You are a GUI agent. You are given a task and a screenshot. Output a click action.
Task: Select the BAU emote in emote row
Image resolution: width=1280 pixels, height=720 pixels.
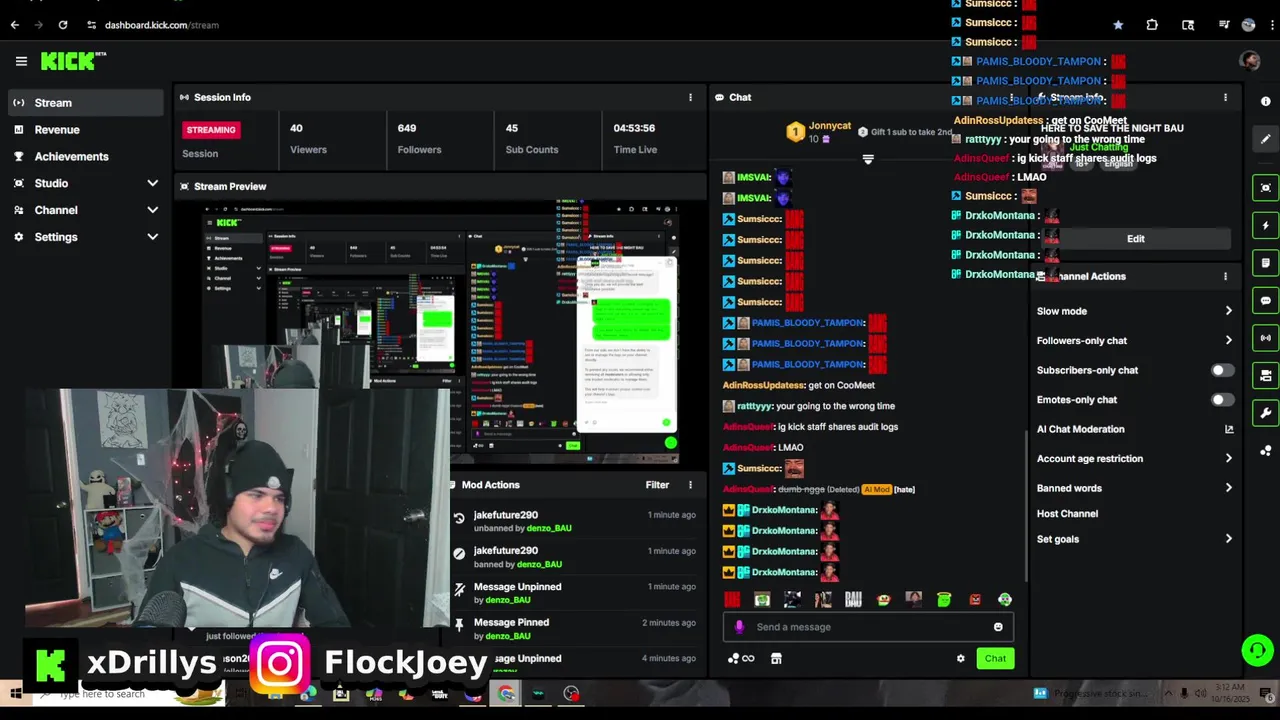tap(853, 599)
